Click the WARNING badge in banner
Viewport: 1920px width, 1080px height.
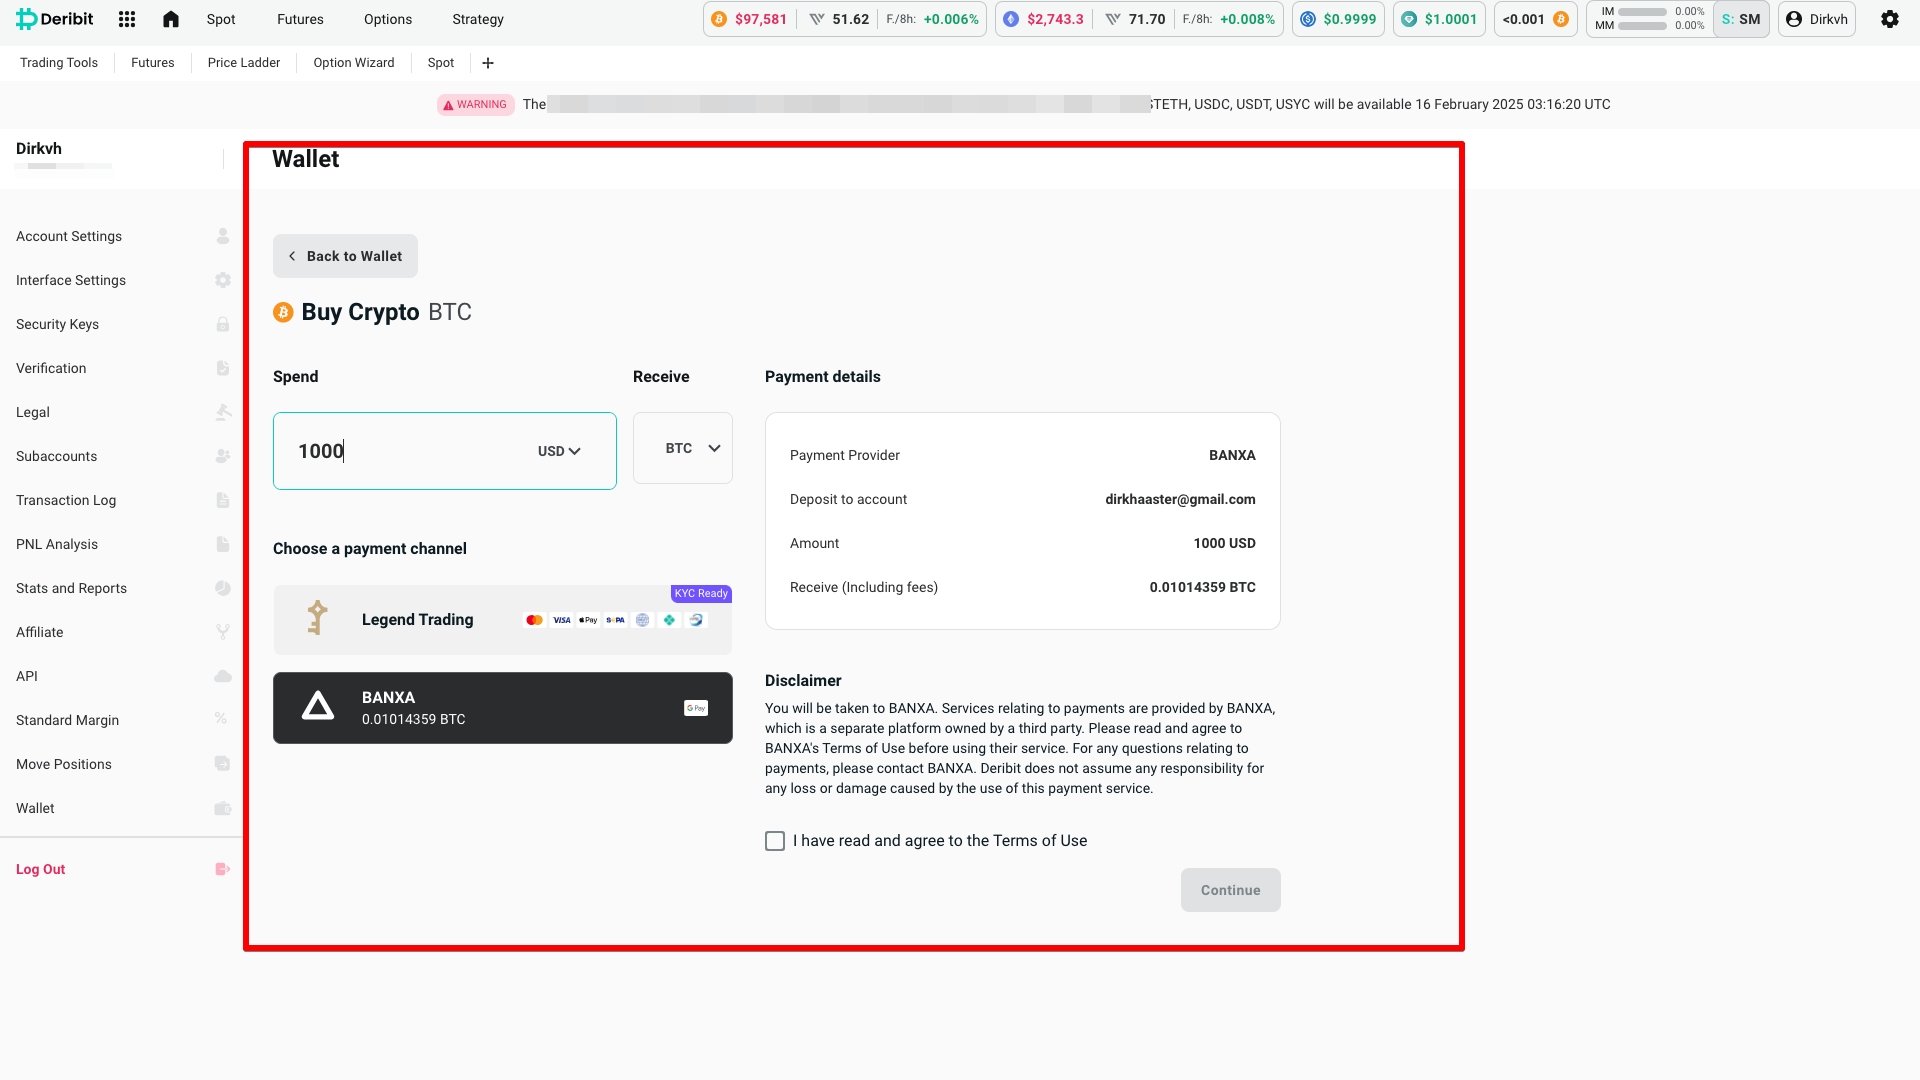tap(476, 105)
